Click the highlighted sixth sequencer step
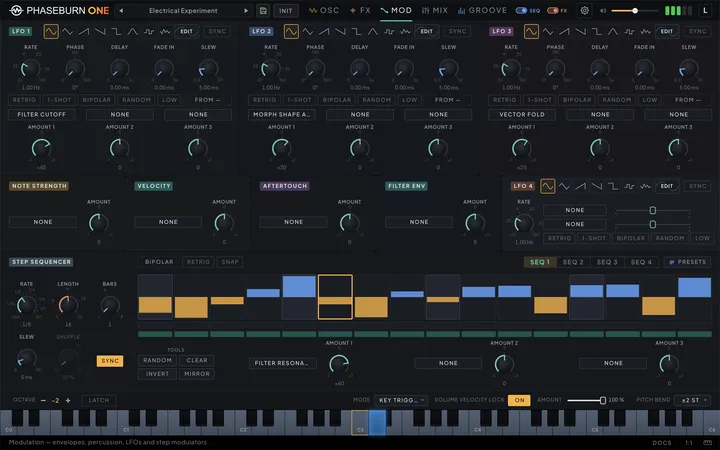Screen dimensions: 720x450 tap(335, 297)
